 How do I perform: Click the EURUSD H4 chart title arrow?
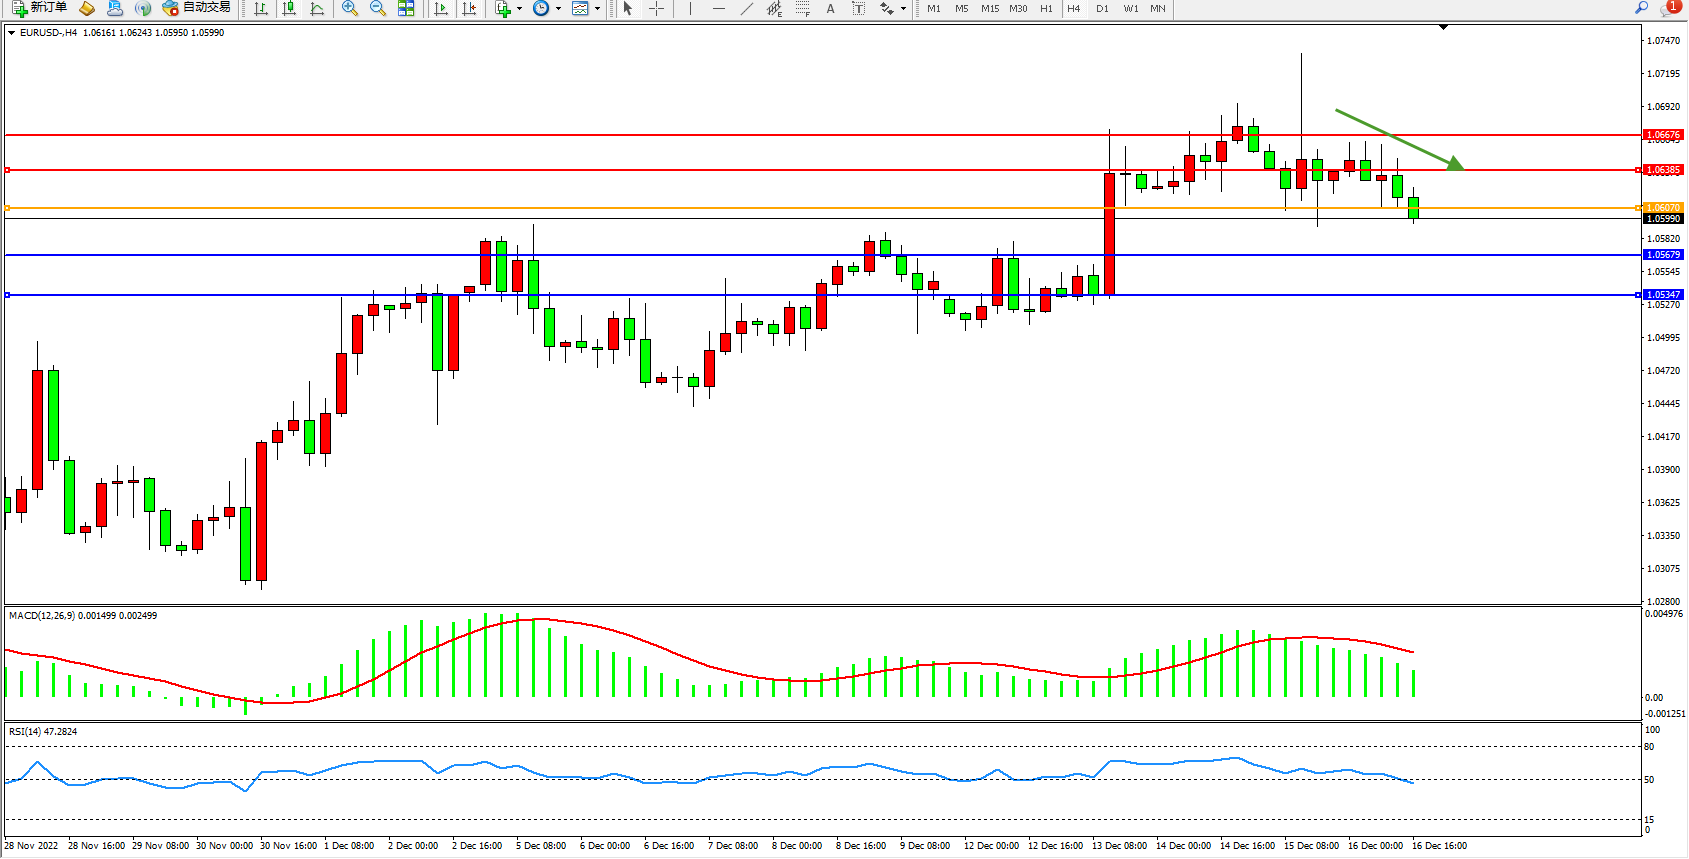tap(11, 33)
